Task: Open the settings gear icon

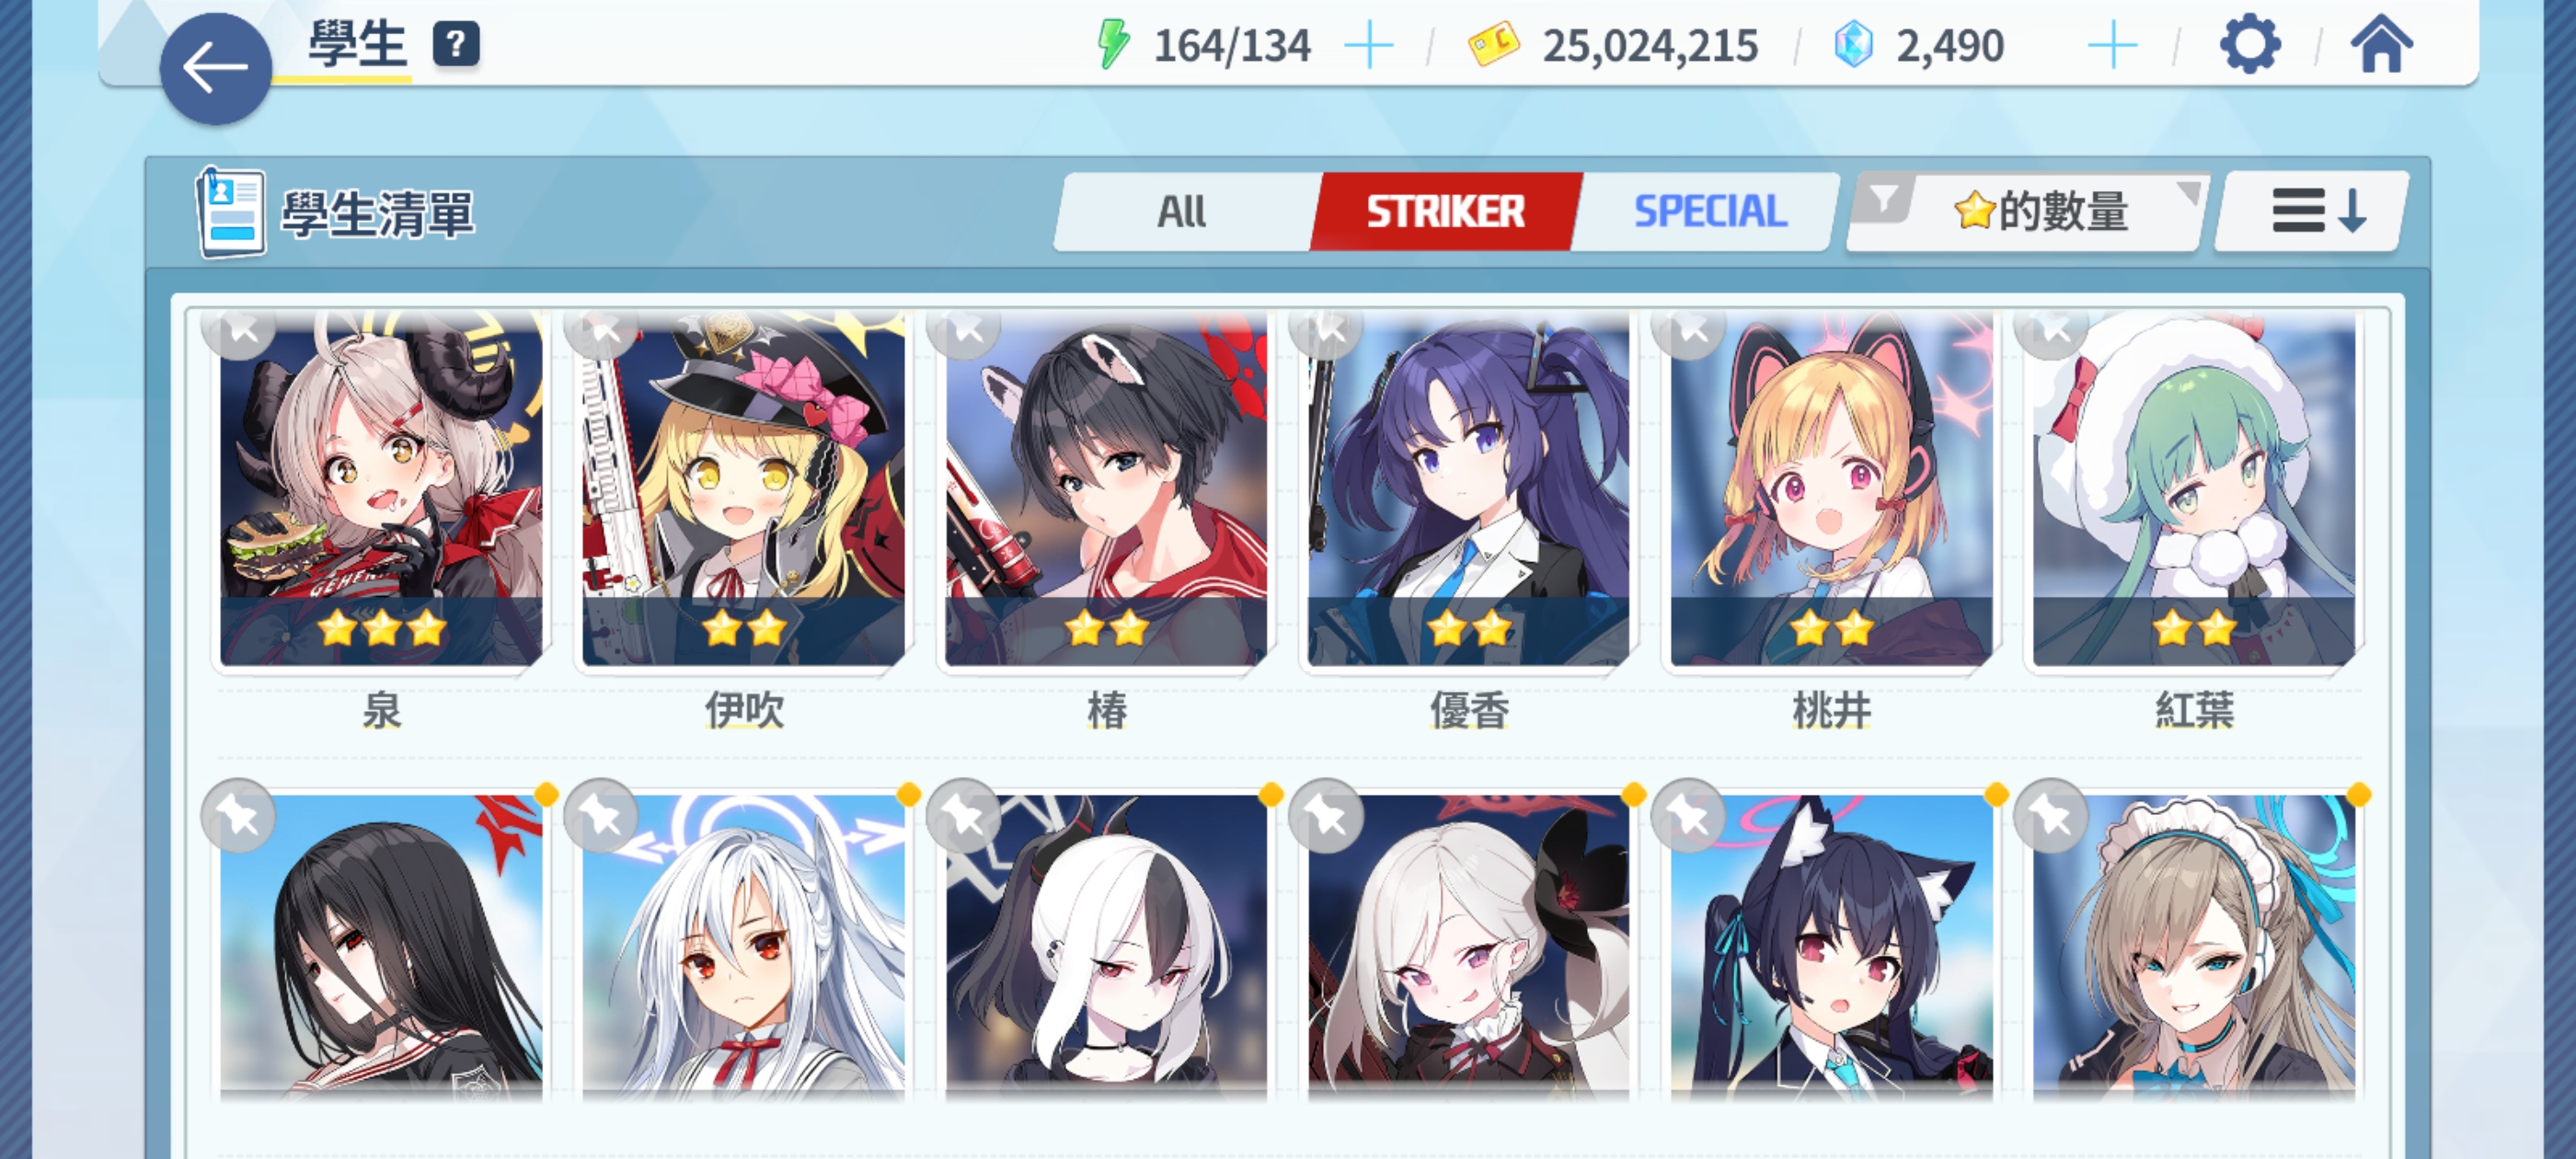Action: coord(2250,45)
